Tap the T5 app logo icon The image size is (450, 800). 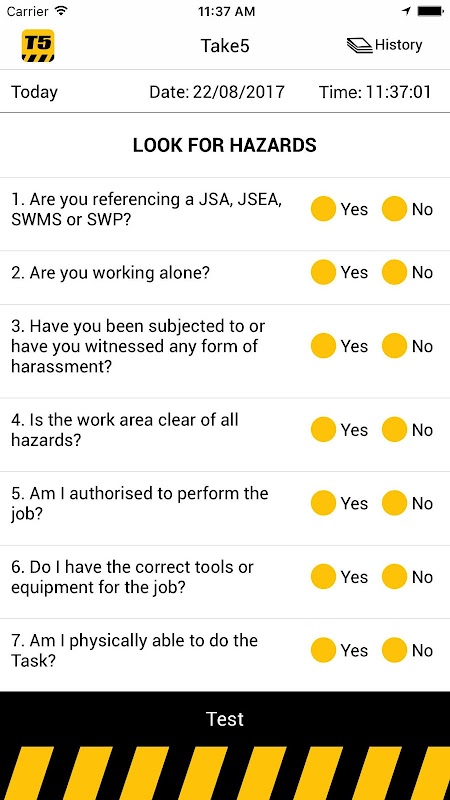pos(38,45)
